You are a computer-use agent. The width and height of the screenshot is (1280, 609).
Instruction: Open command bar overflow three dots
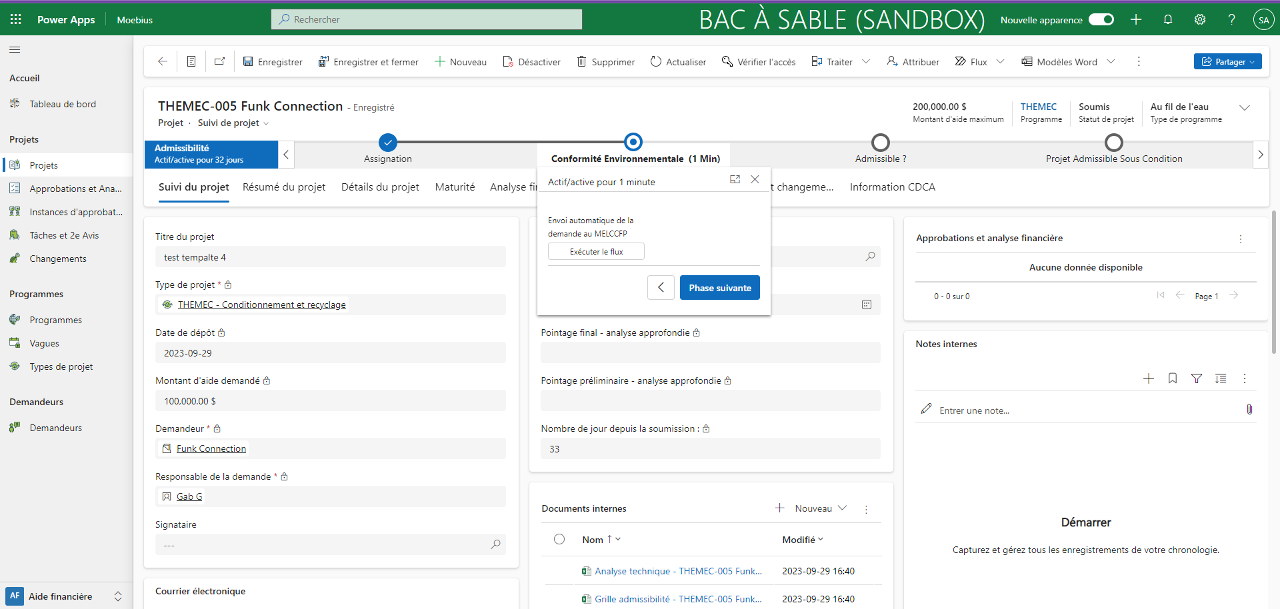tap(1138, 62)
